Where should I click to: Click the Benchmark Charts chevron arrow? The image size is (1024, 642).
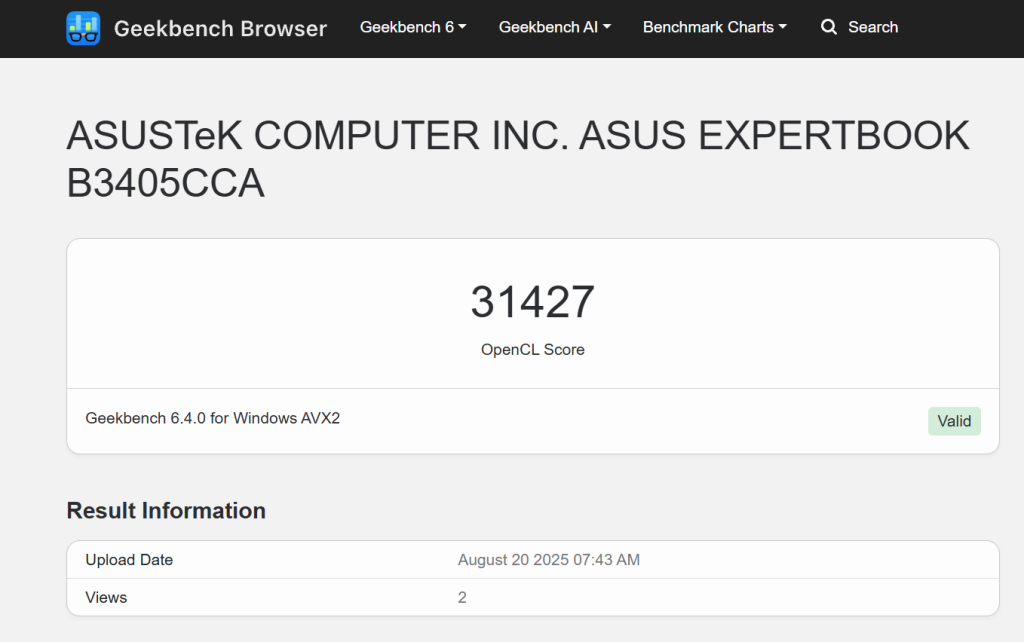pos(782,27)
